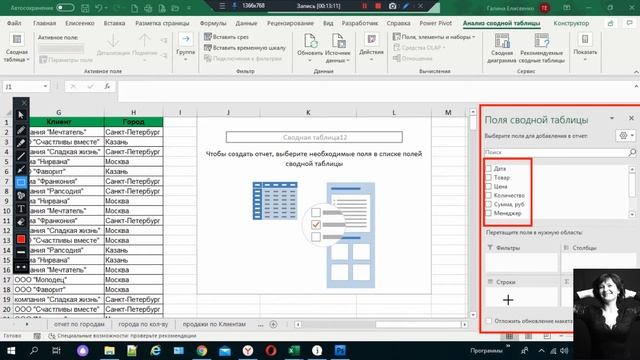Select the arrow drawing tool

[x=21, y=169]
